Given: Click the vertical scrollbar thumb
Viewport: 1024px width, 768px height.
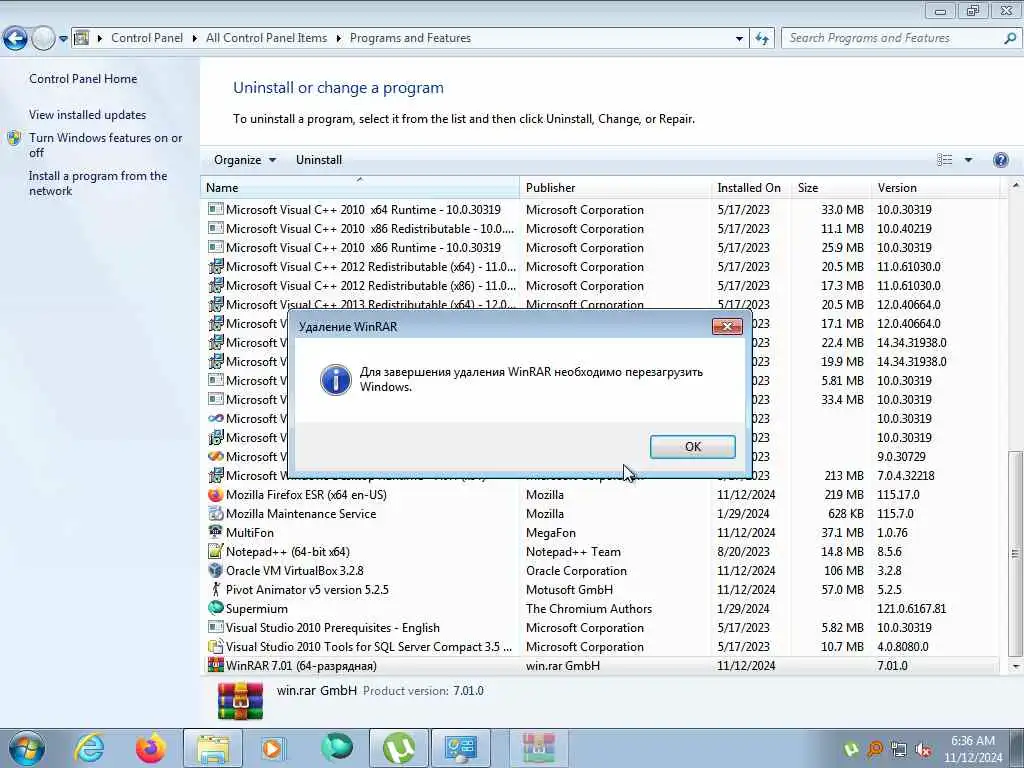Looking at the screenshot, I should [x=1016, y=554].
